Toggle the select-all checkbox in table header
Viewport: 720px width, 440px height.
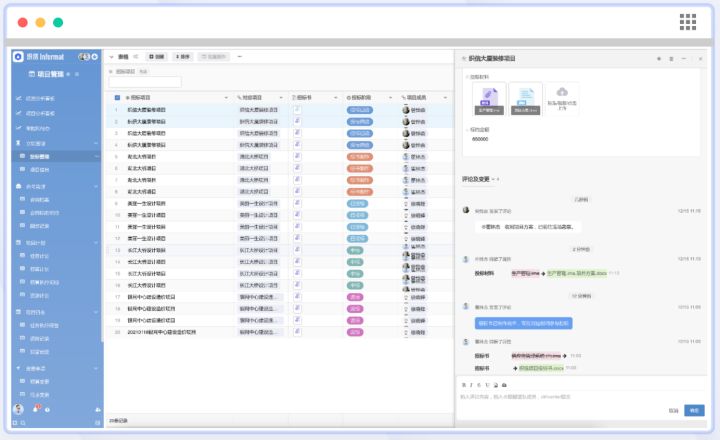tap(116, 97)
